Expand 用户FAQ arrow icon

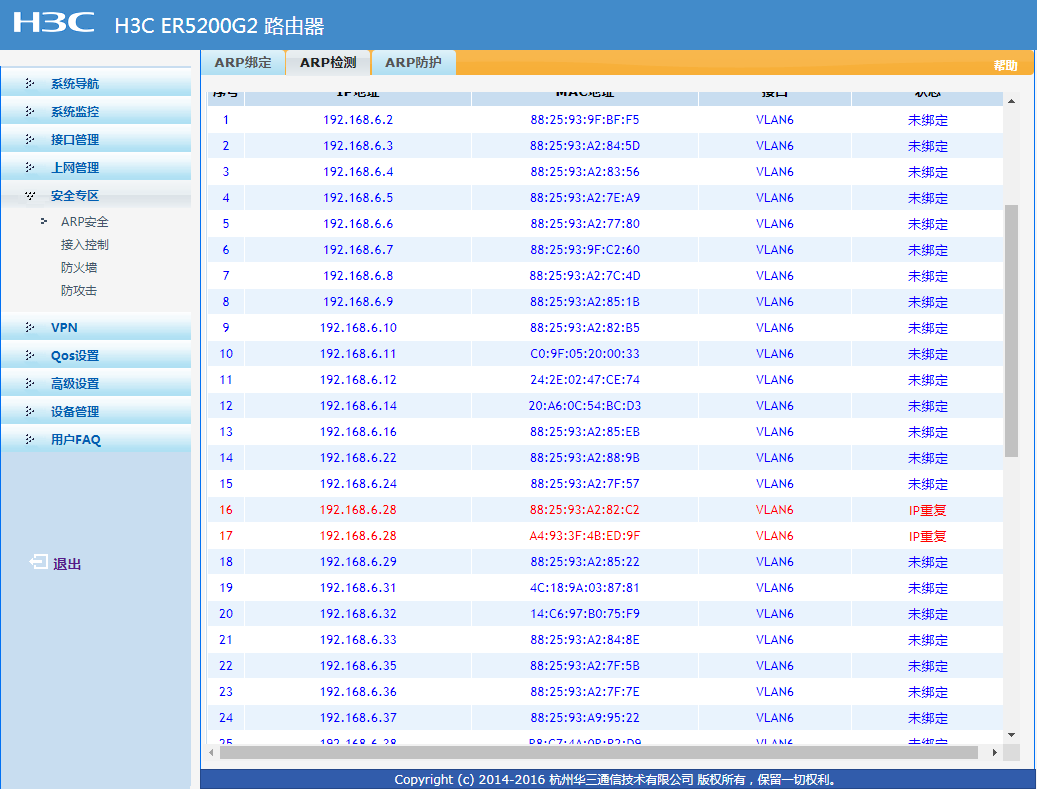coord(30,439)
